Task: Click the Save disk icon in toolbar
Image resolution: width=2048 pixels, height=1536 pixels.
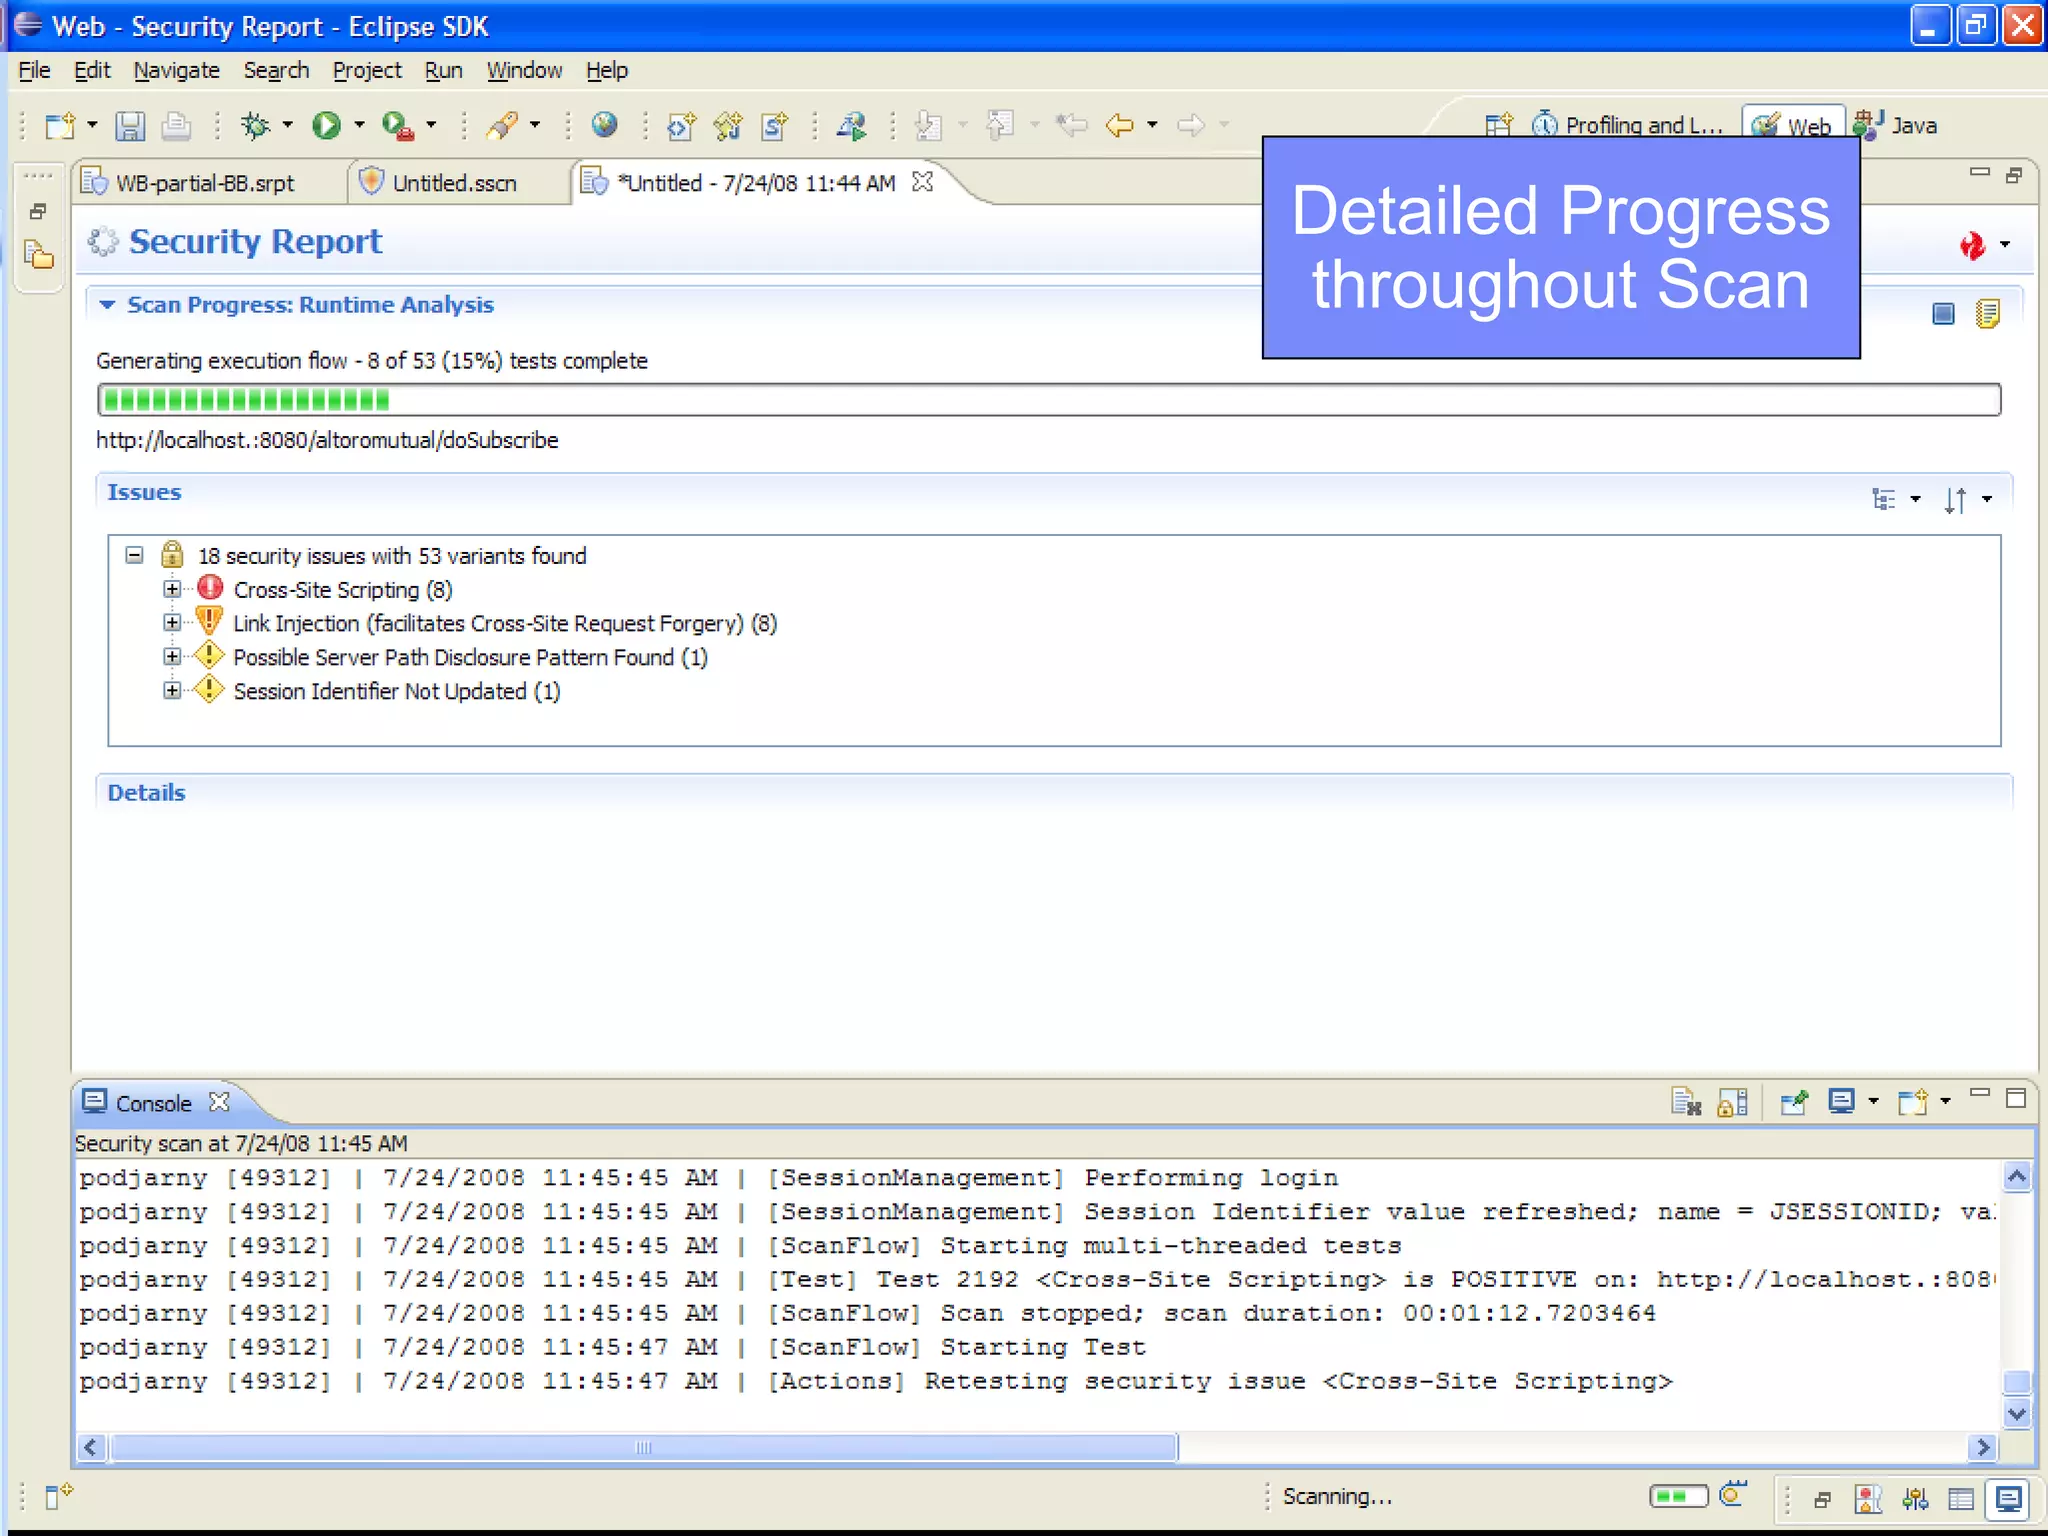Action: pos(130,126)
